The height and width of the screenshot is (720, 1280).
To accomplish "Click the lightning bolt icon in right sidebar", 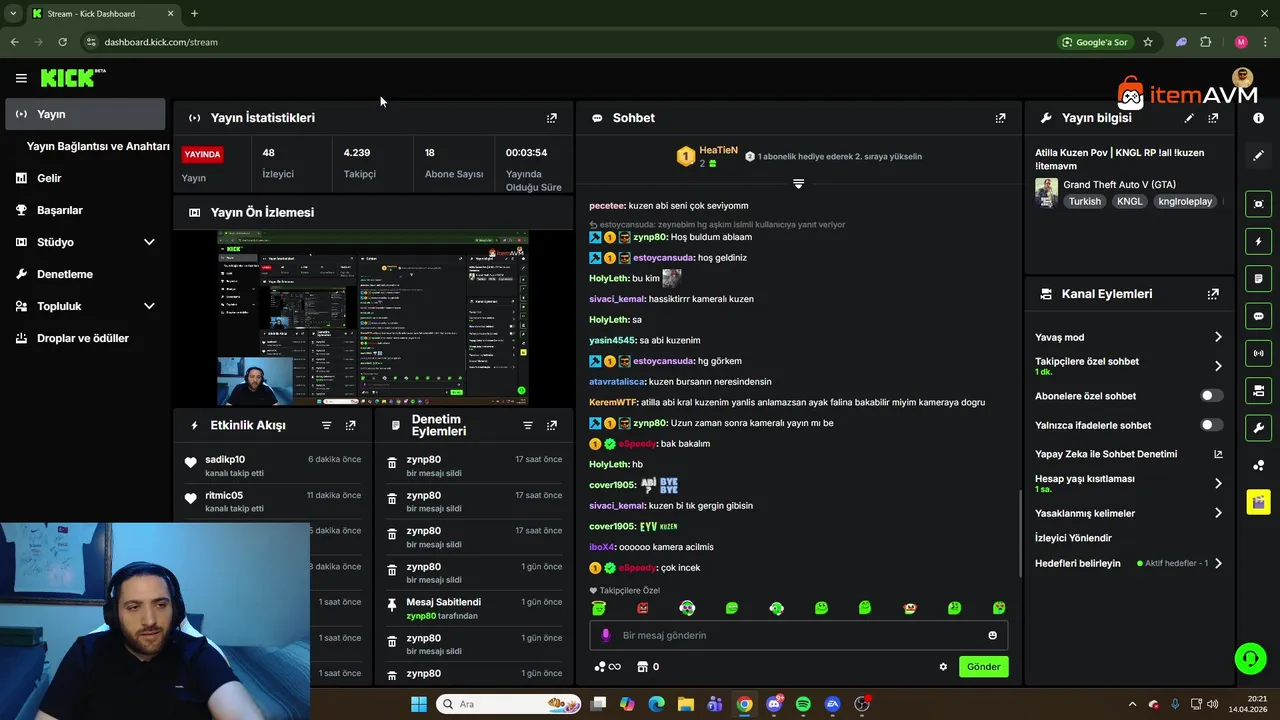I will (x=1258, y=241).
